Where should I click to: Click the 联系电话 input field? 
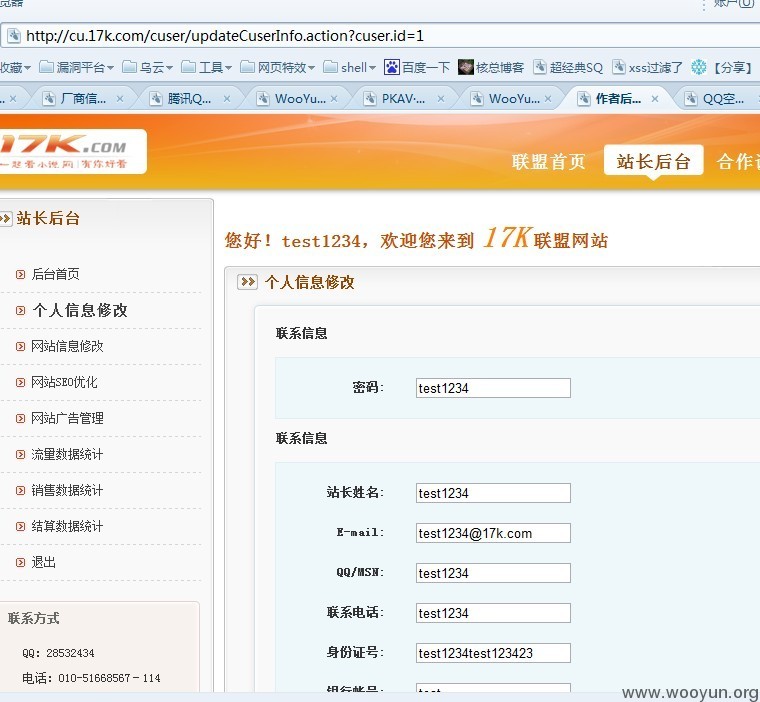(493, 613)
